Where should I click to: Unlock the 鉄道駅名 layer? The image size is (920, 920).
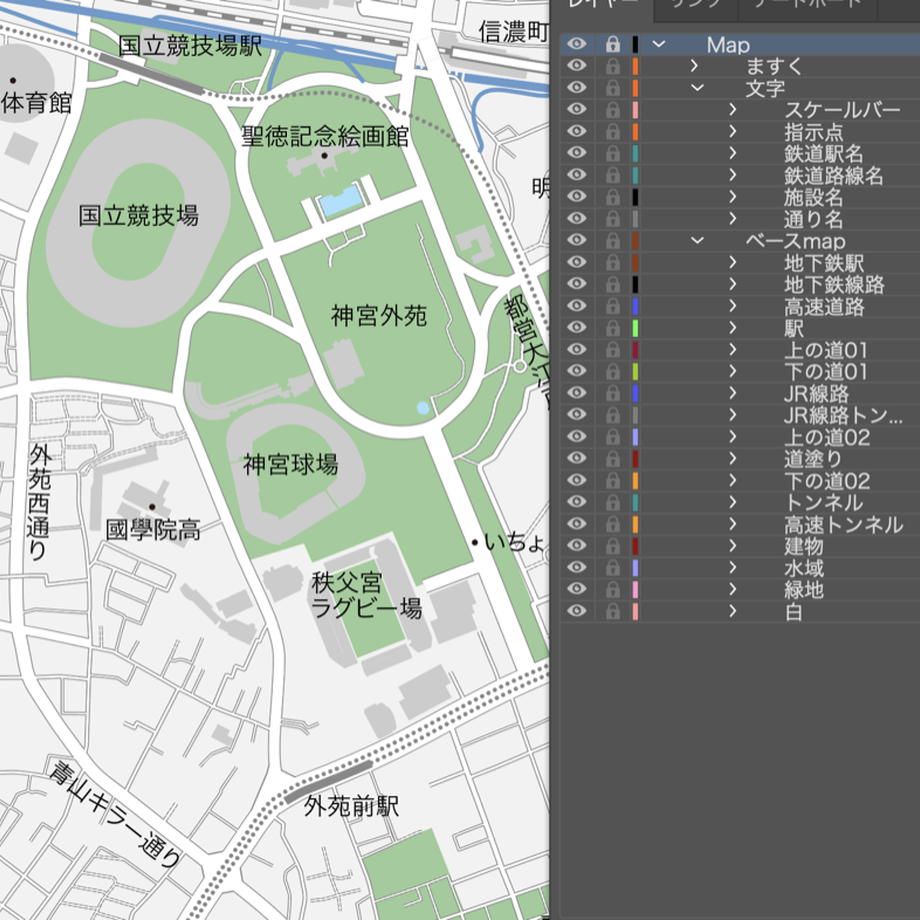click(613, 153)
